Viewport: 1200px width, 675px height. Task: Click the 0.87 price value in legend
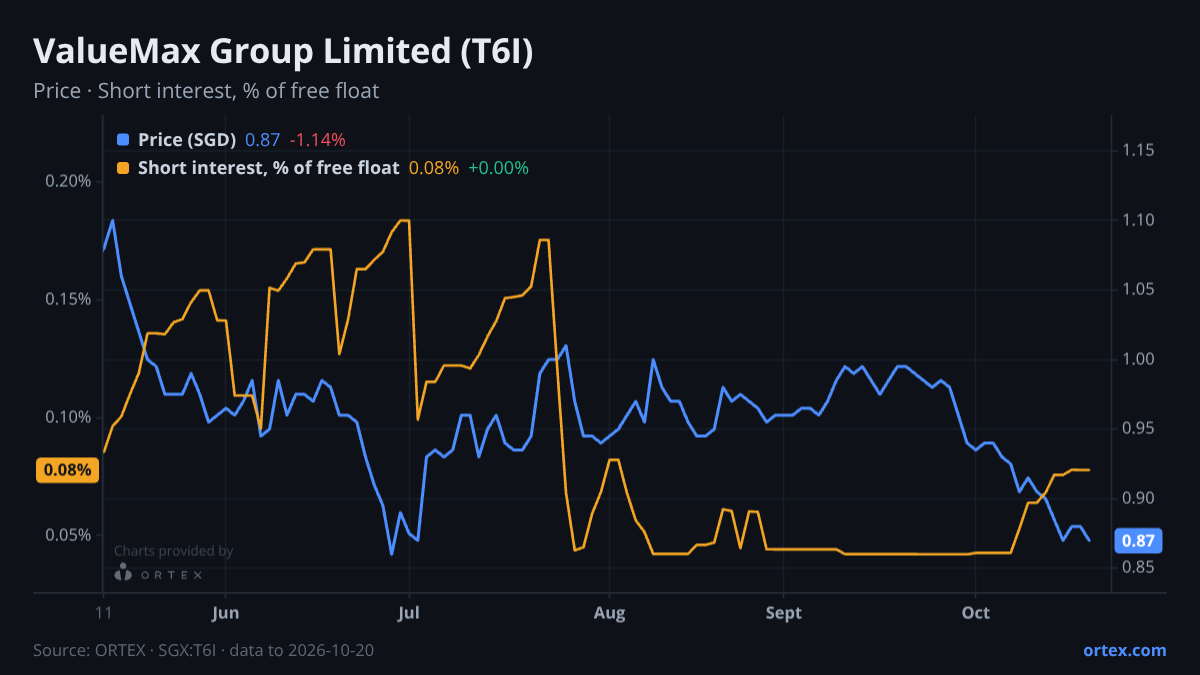coord(263,140)
